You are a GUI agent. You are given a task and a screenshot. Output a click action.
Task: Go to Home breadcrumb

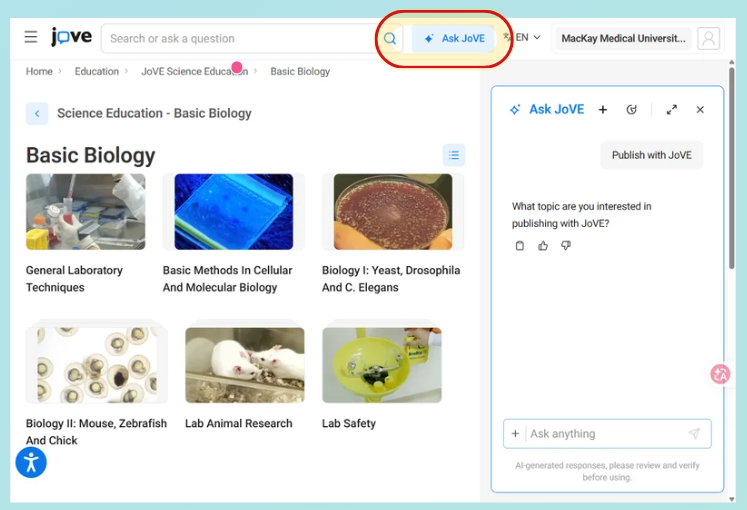[x=39, y=71]
